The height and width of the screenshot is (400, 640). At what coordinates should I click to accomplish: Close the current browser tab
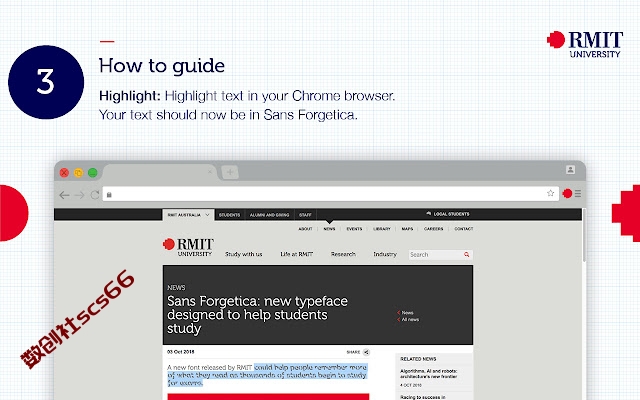point(210,172)
